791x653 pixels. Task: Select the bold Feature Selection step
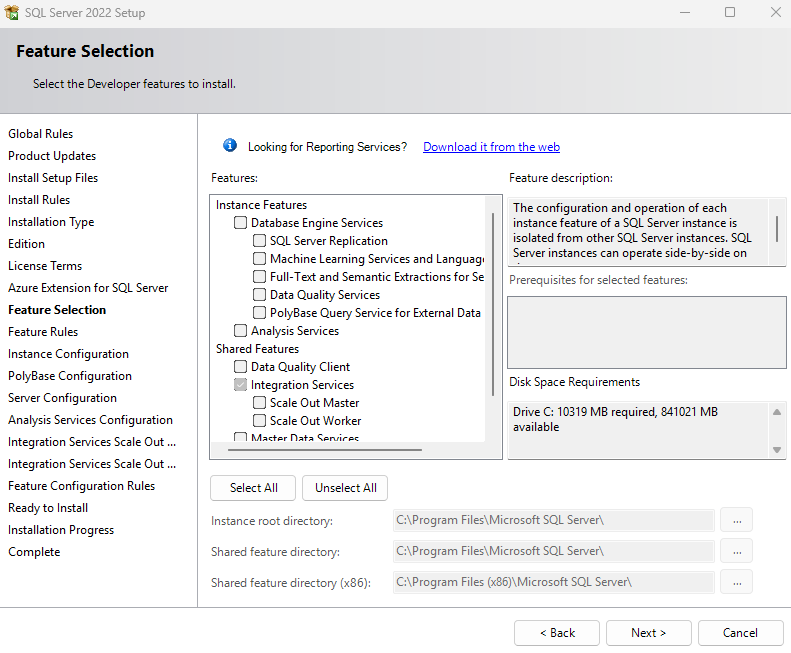[x=57, y=310]
